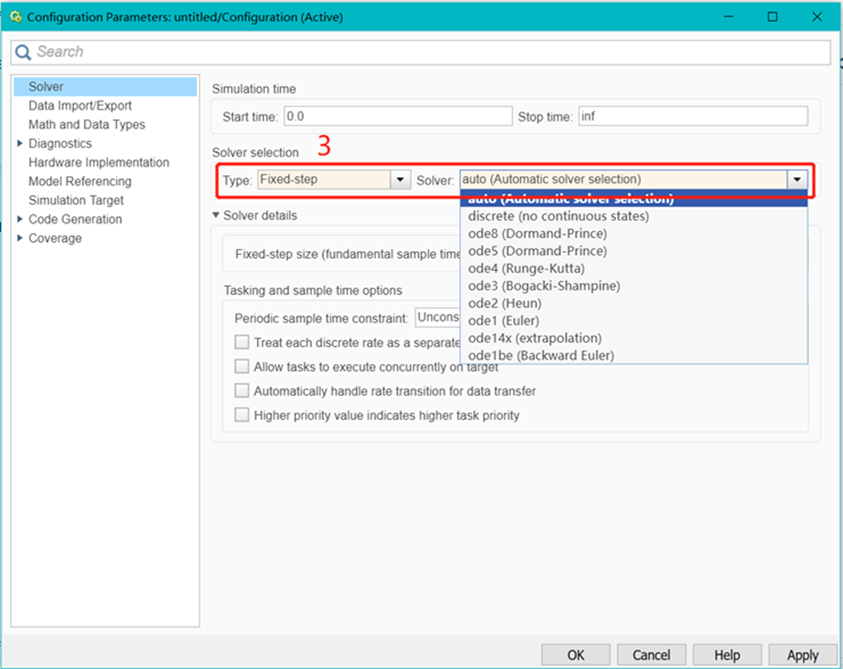
Task: Open the Data Import/Export pane
Action: click(x=80, y=105)
